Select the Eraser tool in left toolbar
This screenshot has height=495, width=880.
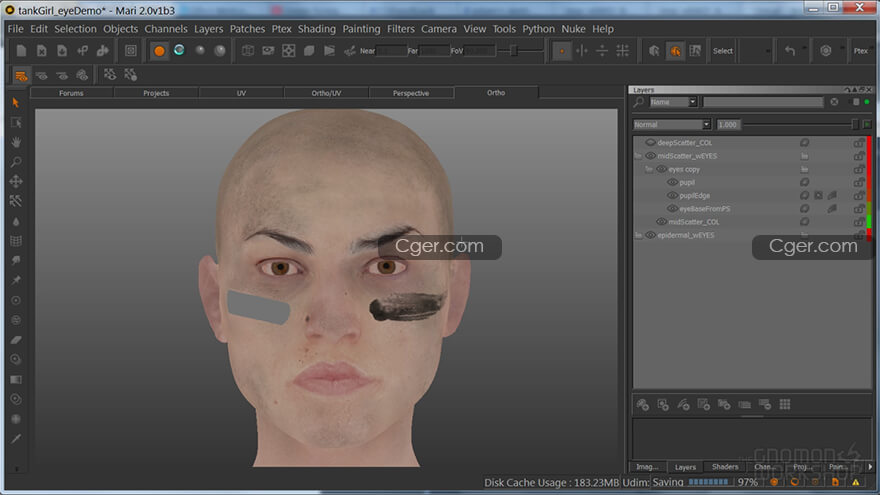click(16, 340)
